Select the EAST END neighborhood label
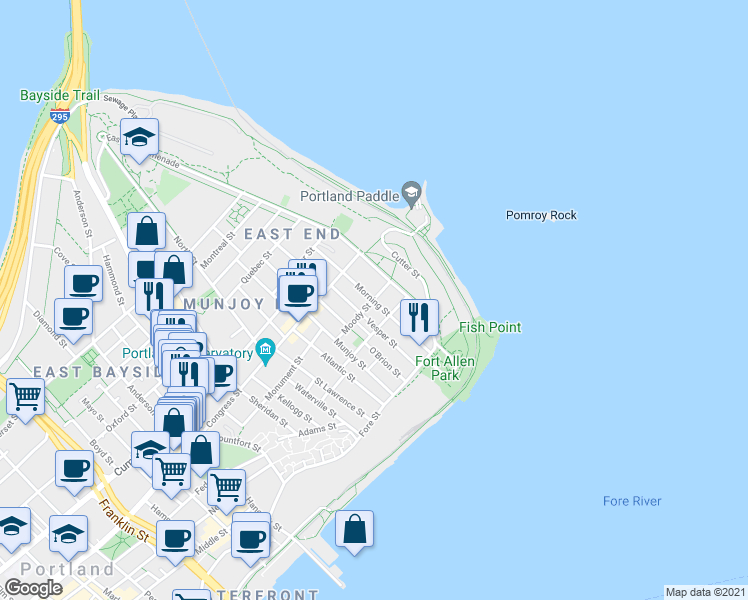This screenshot has width=748, height=600. 292,234
